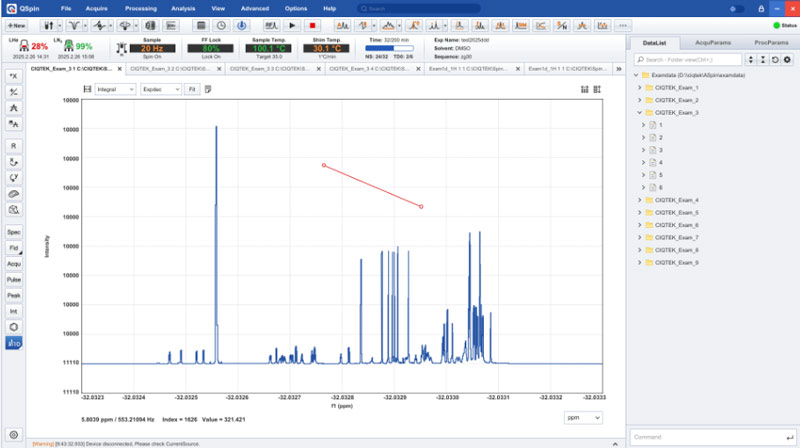Click the New button in toolbar
The height and width of the screenshot is (448, 800).
tap(16, 24)
